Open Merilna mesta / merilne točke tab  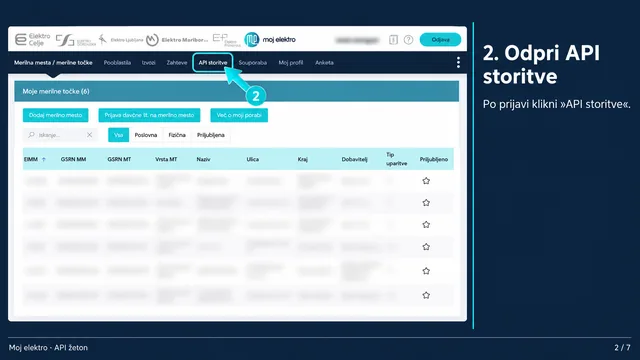pos(53,62)
